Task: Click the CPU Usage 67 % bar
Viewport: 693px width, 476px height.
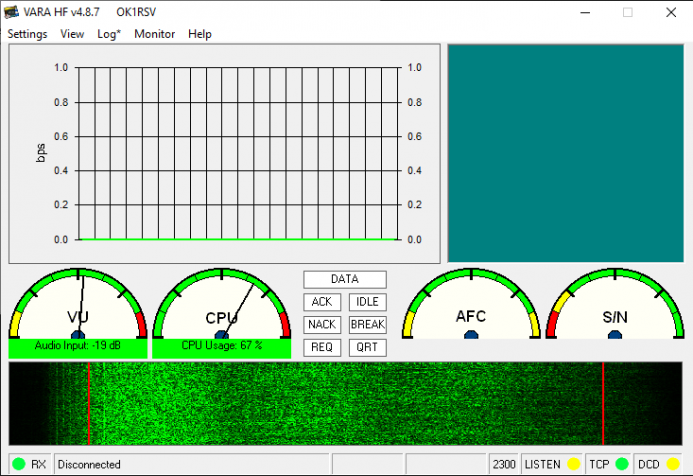Action: [221, 348]
